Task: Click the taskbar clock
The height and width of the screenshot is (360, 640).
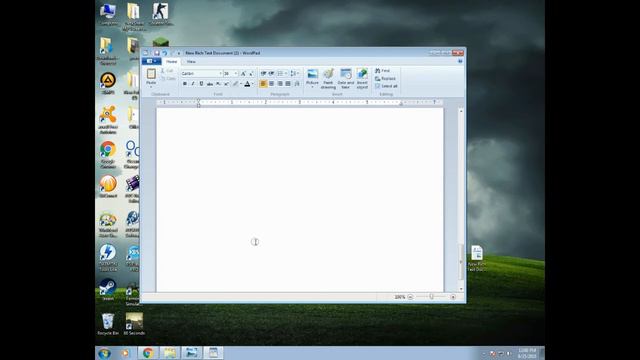Action: pos(527,353)
